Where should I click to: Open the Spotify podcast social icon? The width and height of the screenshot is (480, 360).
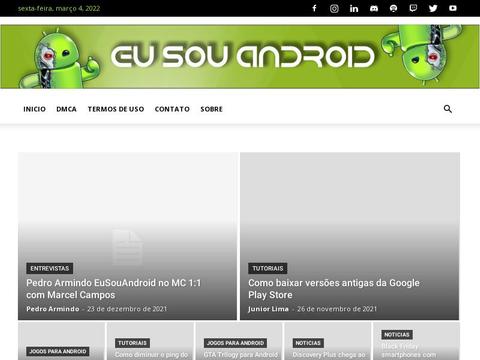[394, 8]
